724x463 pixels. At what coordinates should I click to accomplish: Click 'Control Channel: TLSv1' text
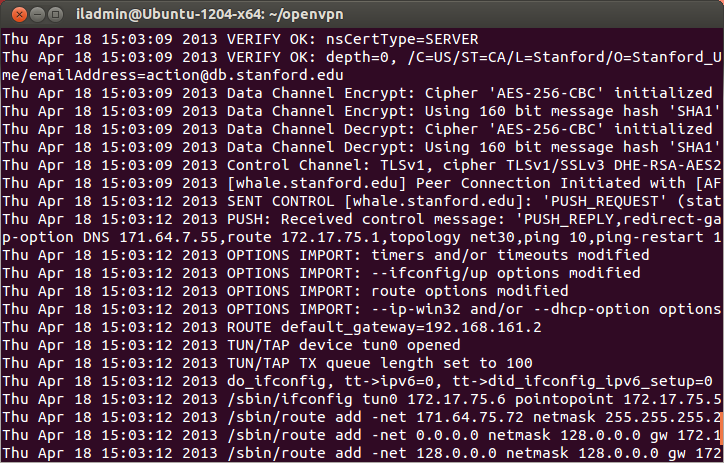click(x=328, y=165)
